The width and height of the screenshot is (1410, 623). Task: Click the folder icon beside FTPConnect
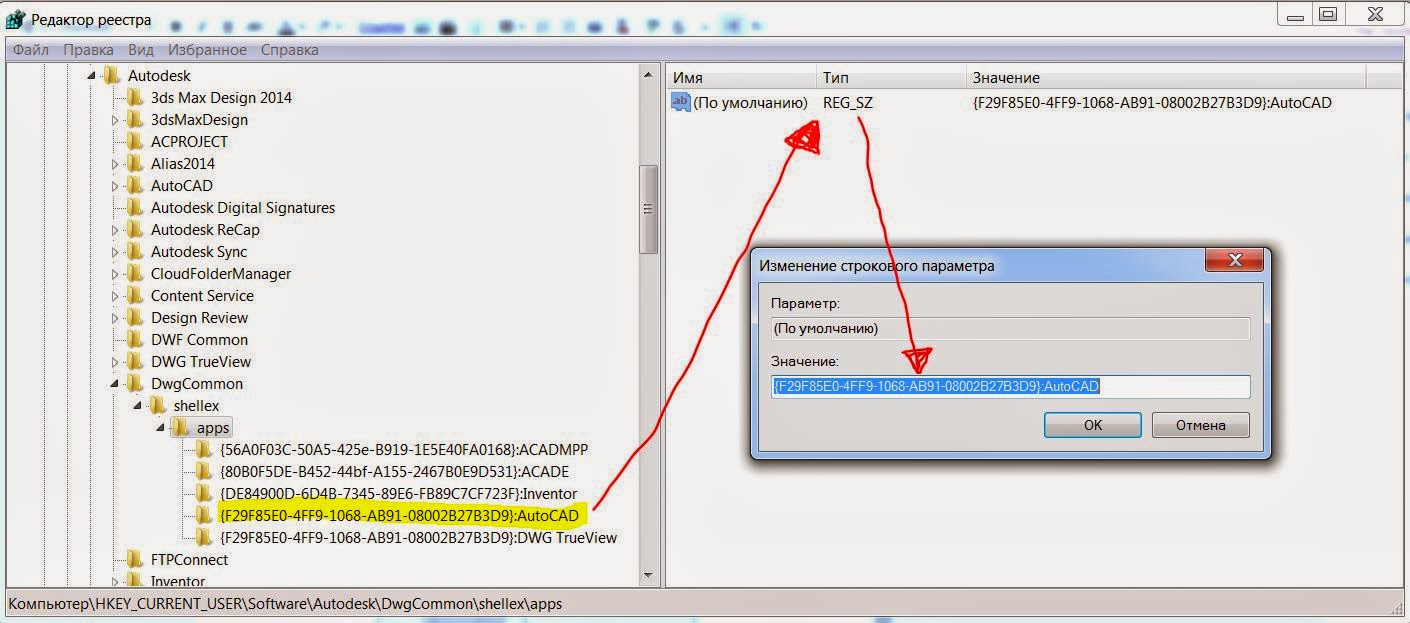(x=133, y=560)
